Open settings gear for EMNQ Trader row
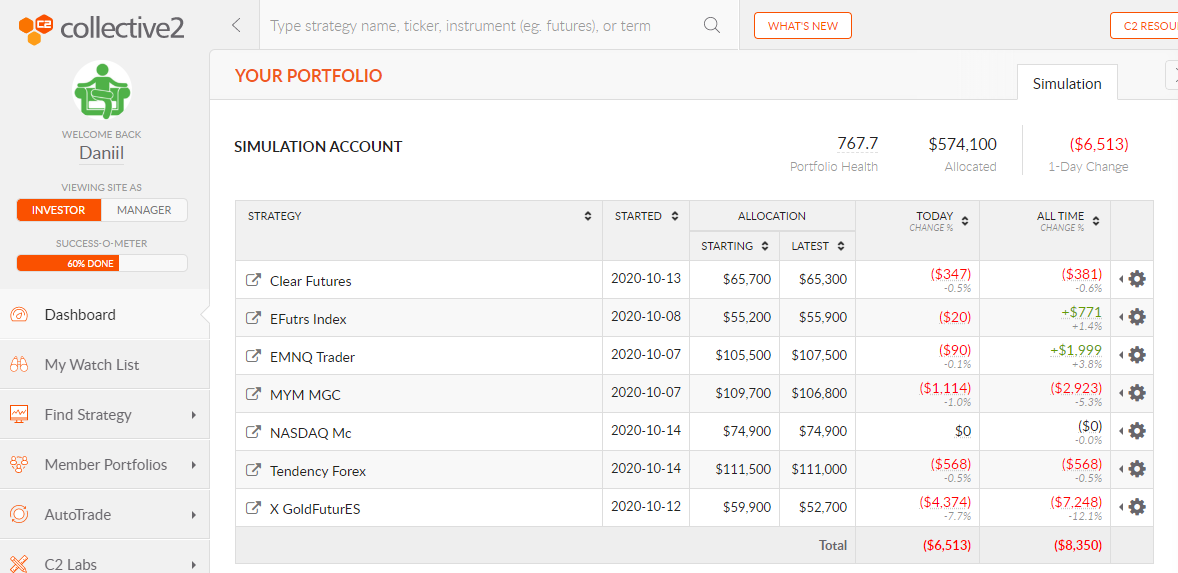The image size is (1178, 573). pyautogui.click(x=1137, y=354)
